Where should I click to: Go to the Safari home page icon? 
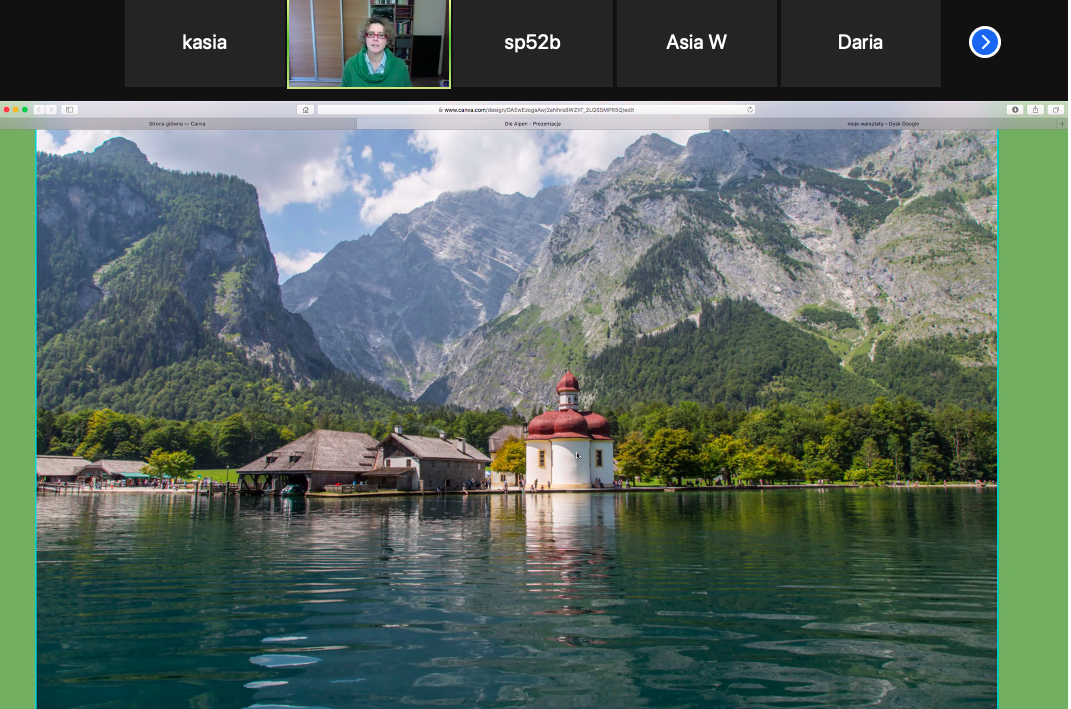(305, 109)
